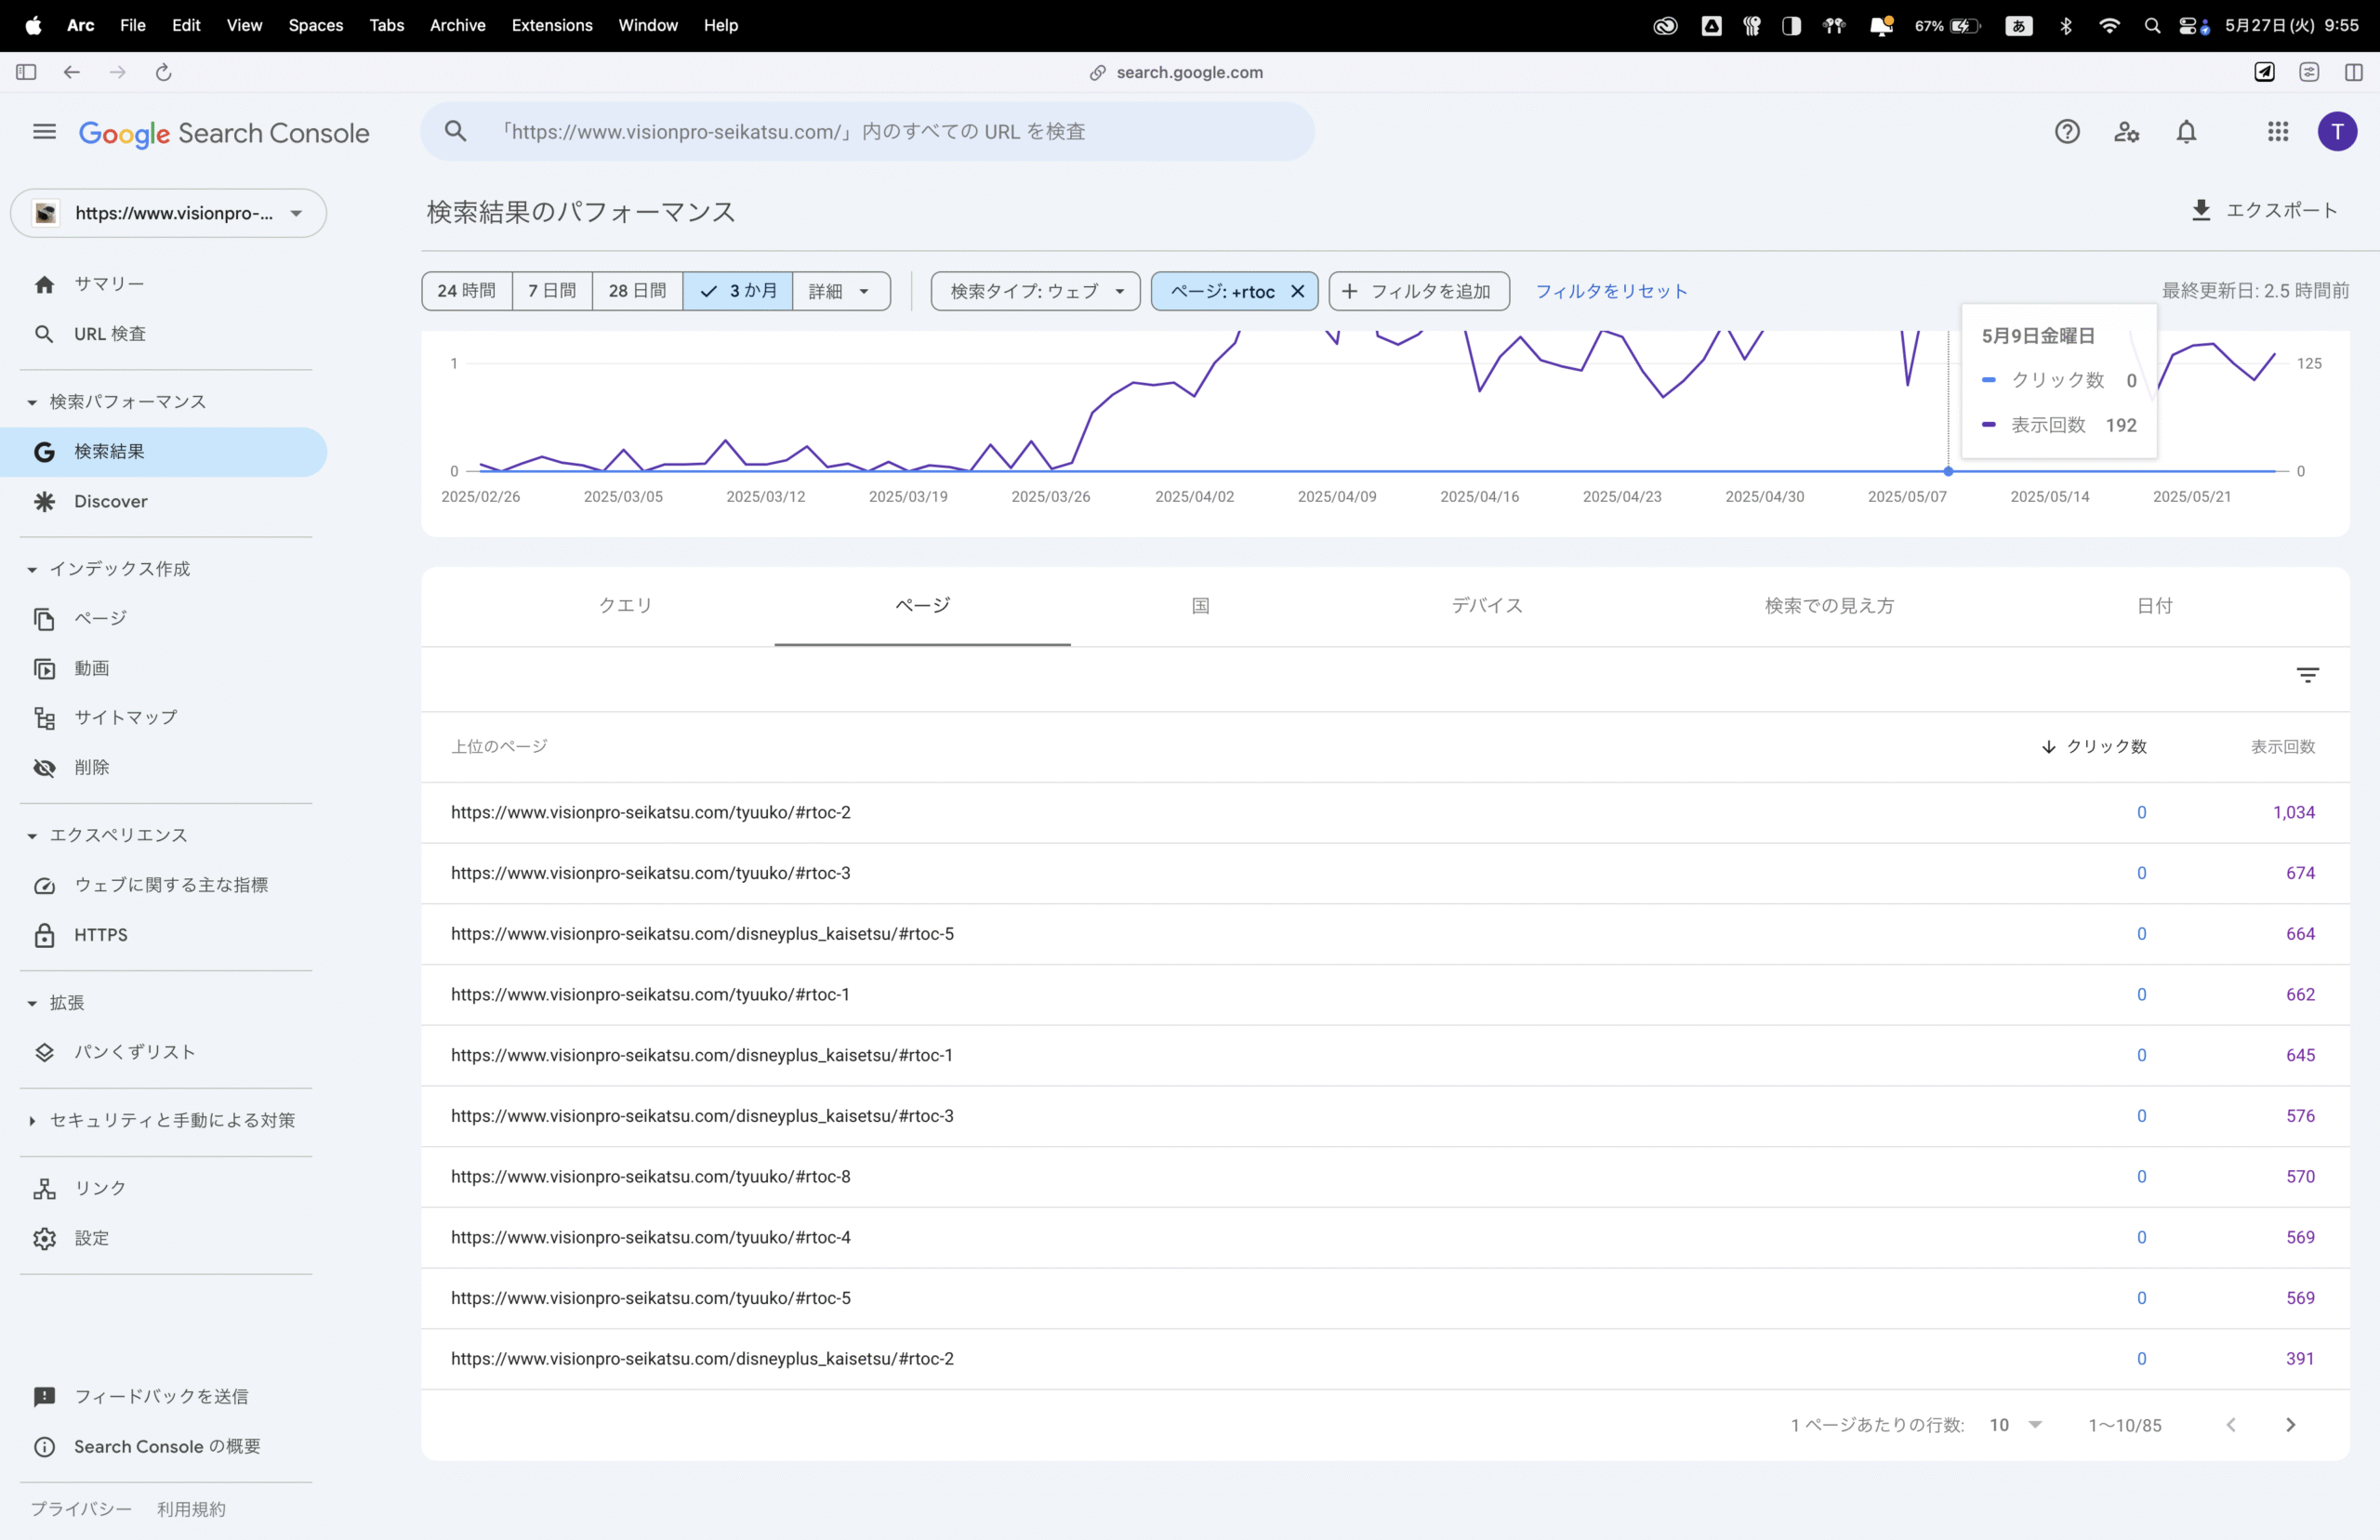
Task: Click the site link icon in address bar
Action: tap(1098, 72)
